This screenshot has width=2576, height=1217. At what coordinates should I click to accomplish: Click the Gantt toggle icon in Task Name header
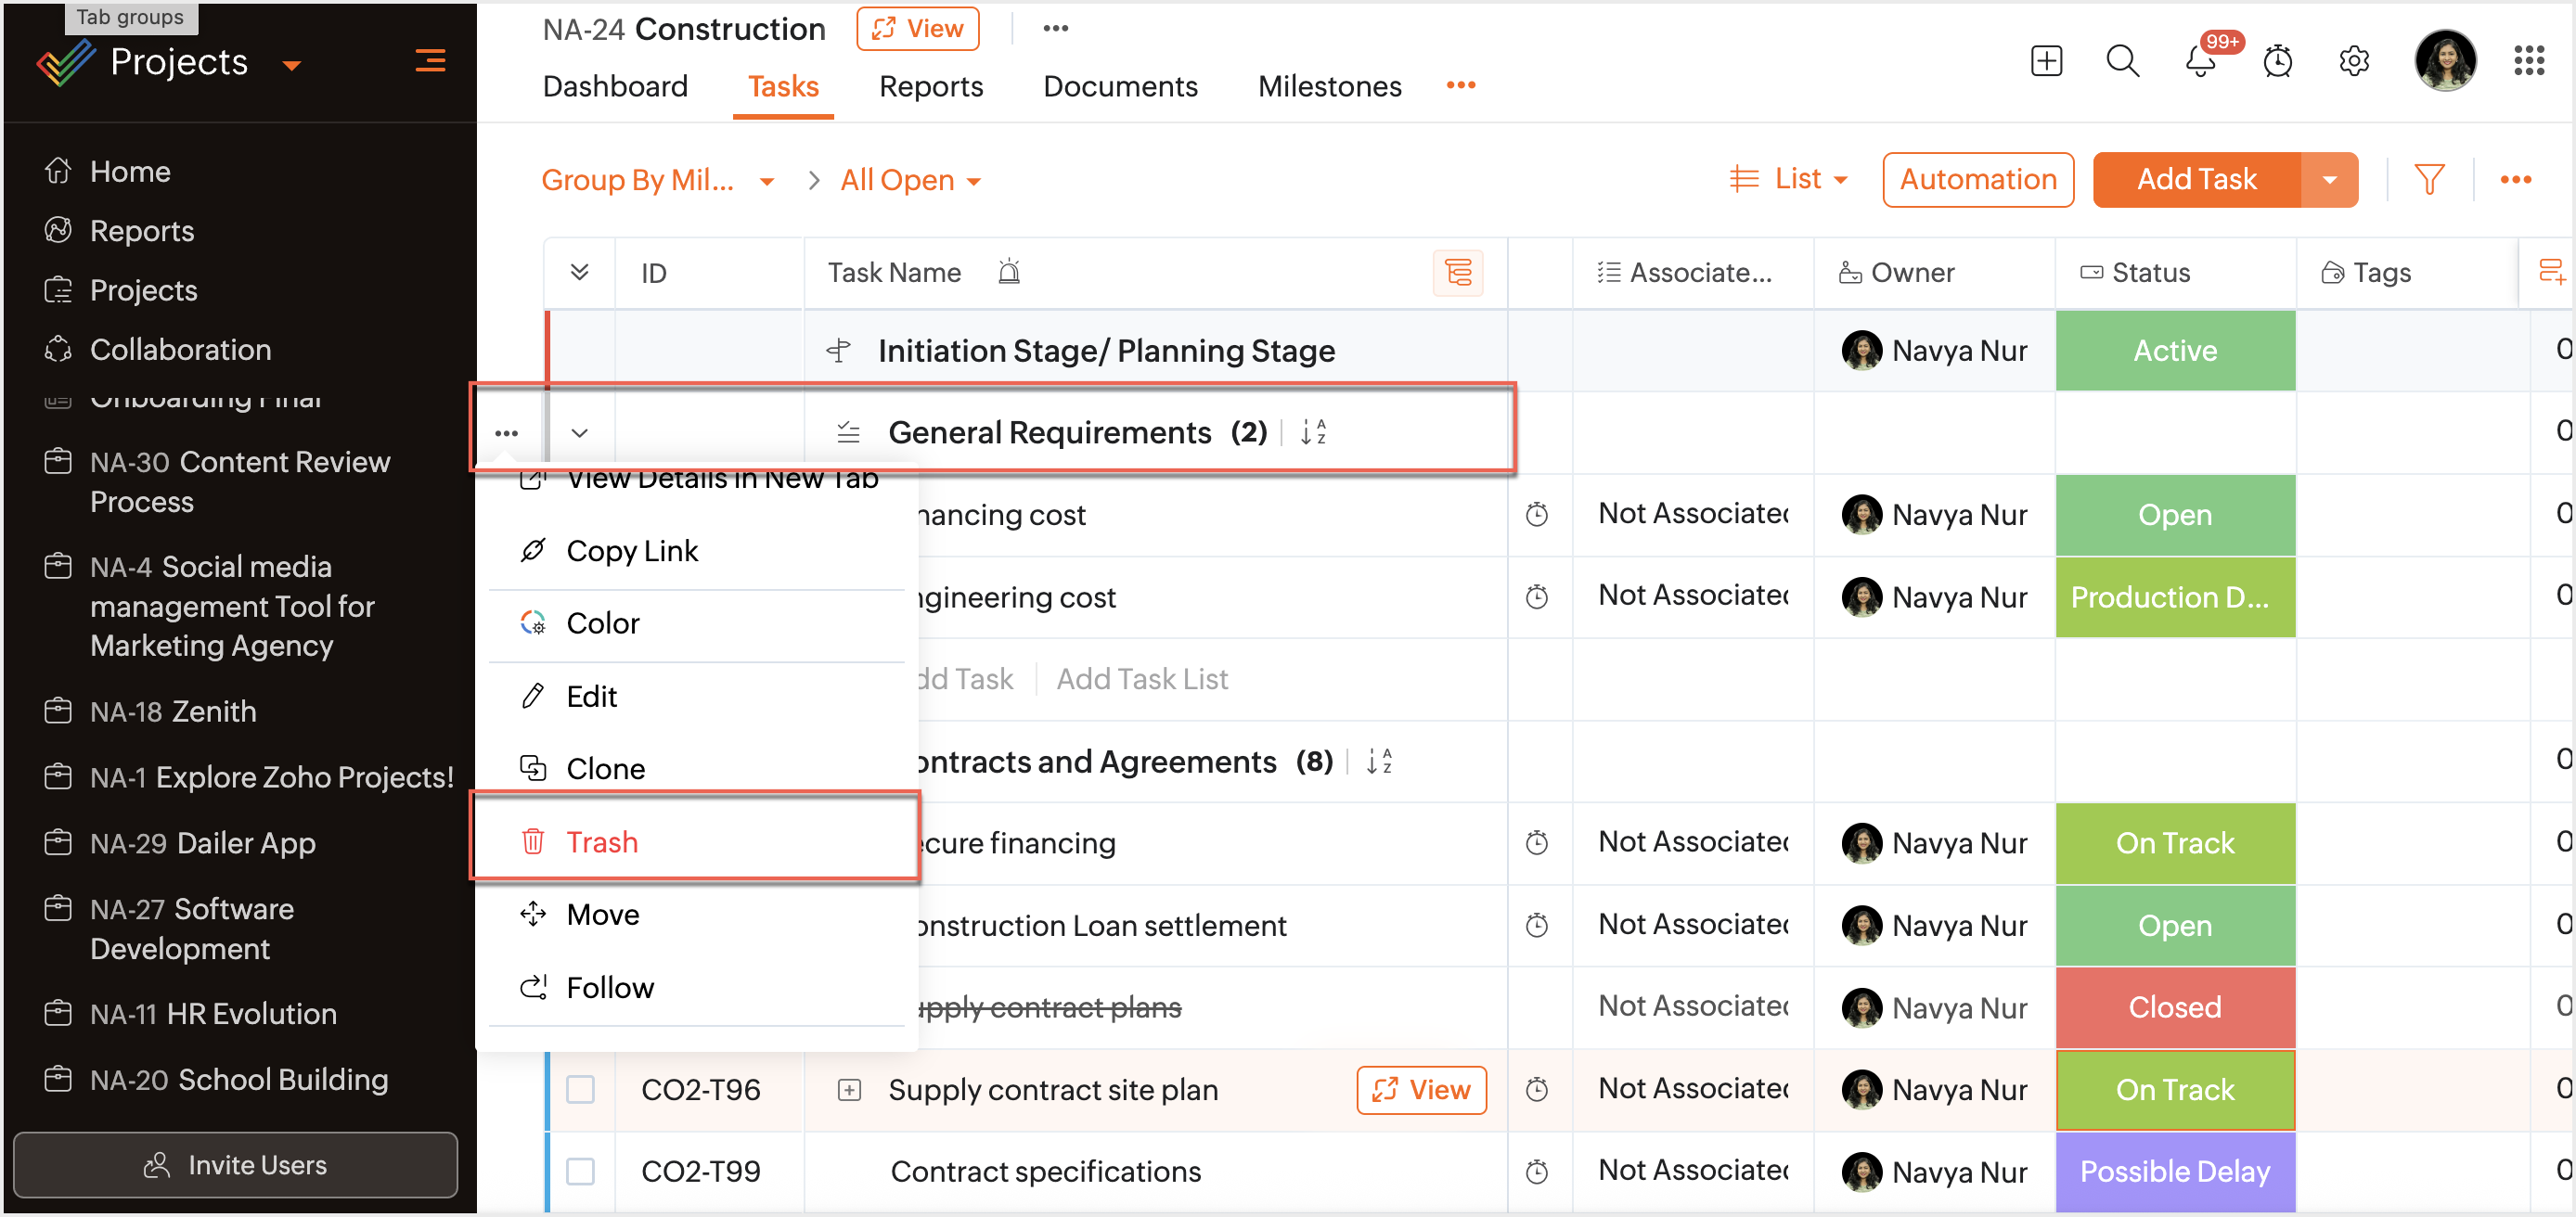pos(1458,273)
